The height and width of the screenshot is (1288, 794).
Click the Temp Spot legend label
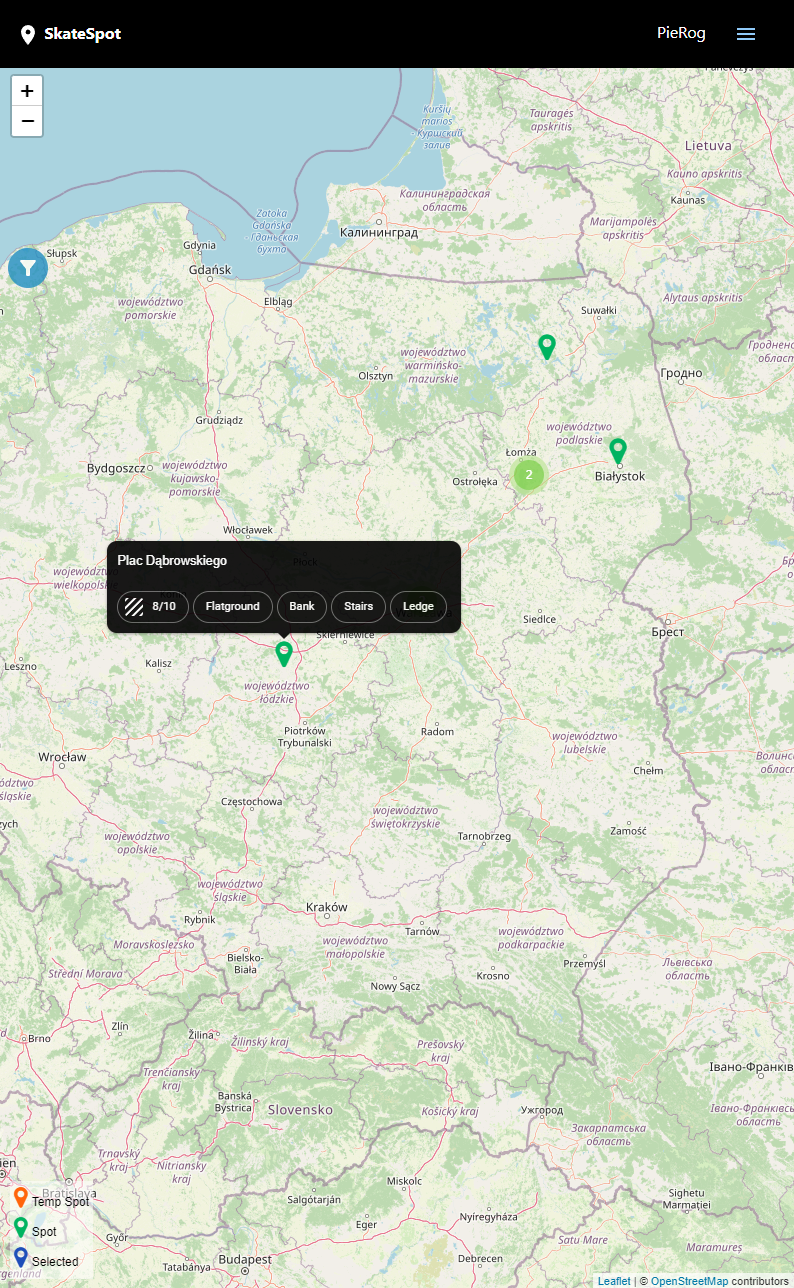(x=61, y=1202)
